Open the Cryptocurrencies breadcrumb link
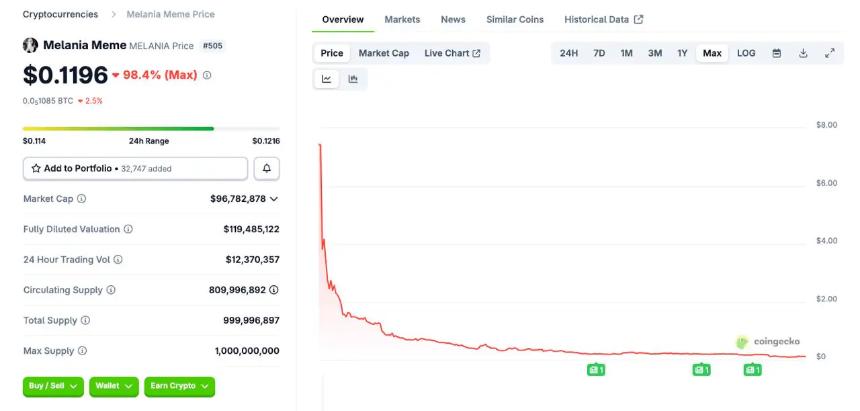Viewport: 860px width, 411px height. (60, 14)
